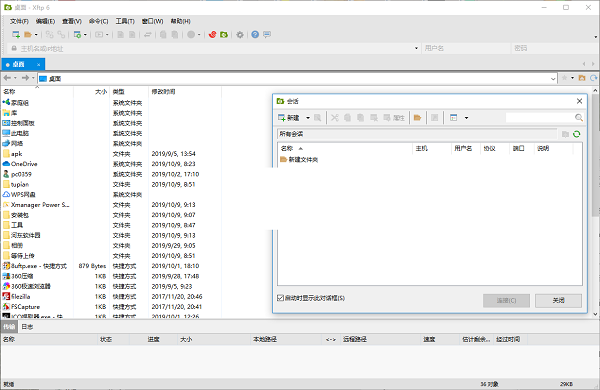Click the feedback speech bubble icon
Screen dimensions: 600x390
click(x=267, y=34)
